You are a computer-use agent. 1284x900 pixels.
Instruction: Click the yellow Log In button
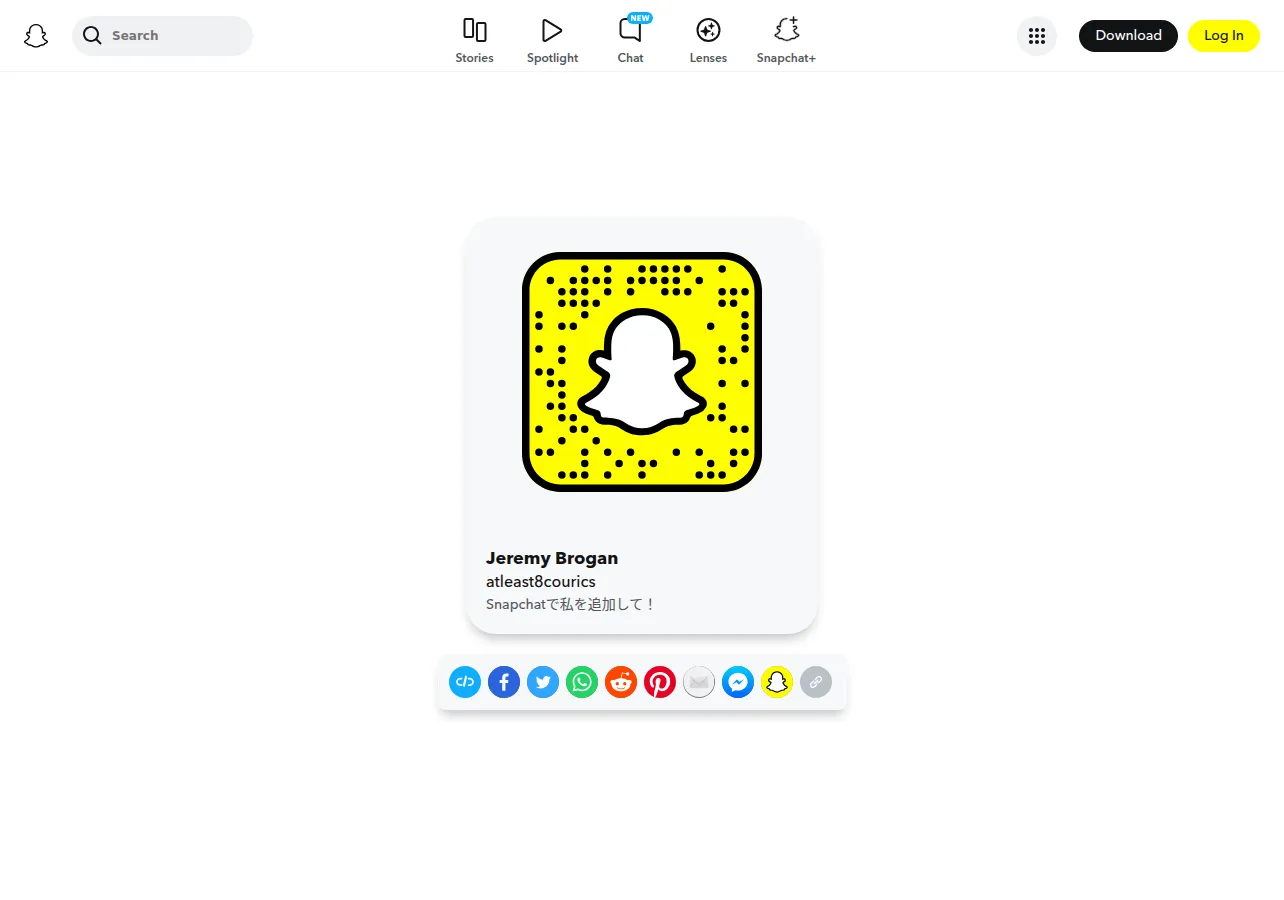tap(1224, 36)
